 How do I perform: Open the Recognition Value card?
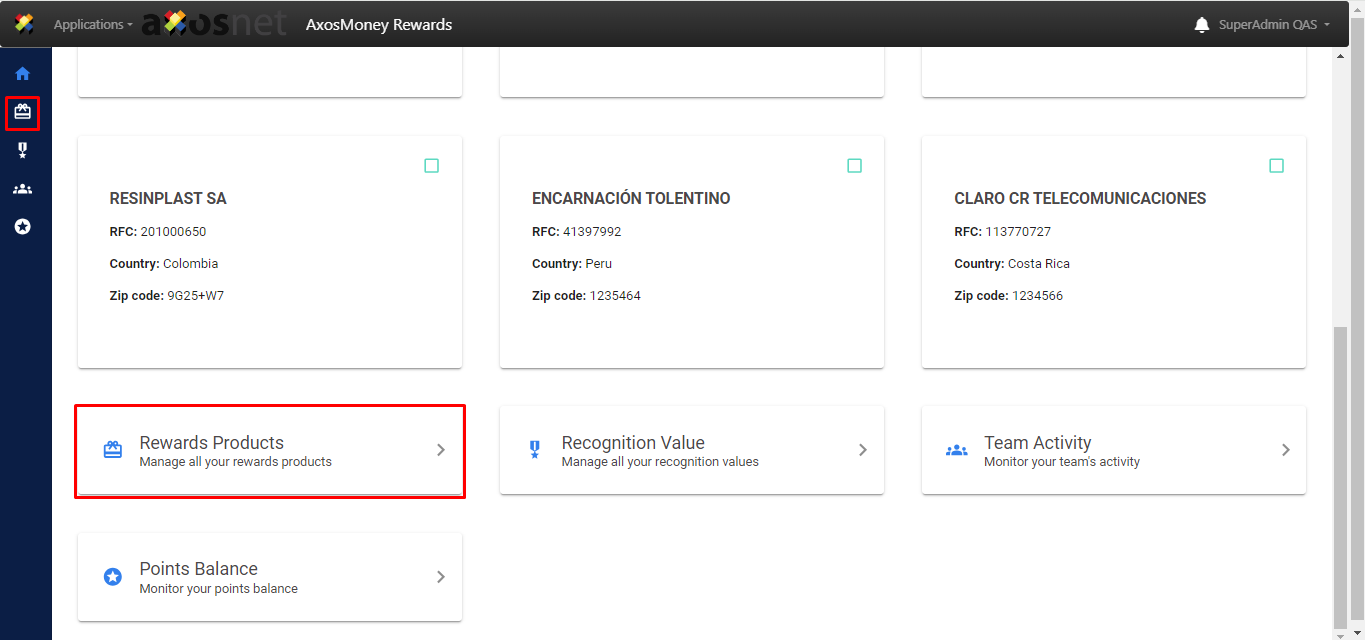point(691,450)
